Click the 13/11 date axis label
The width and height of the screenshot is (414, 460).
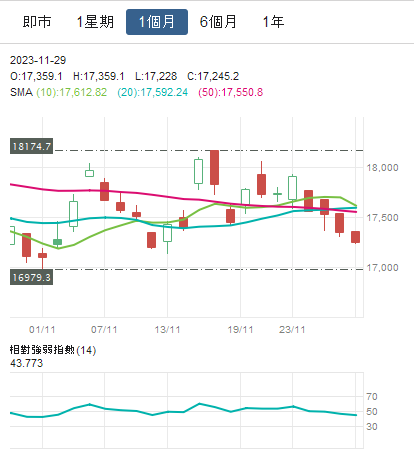coord(167,330)
